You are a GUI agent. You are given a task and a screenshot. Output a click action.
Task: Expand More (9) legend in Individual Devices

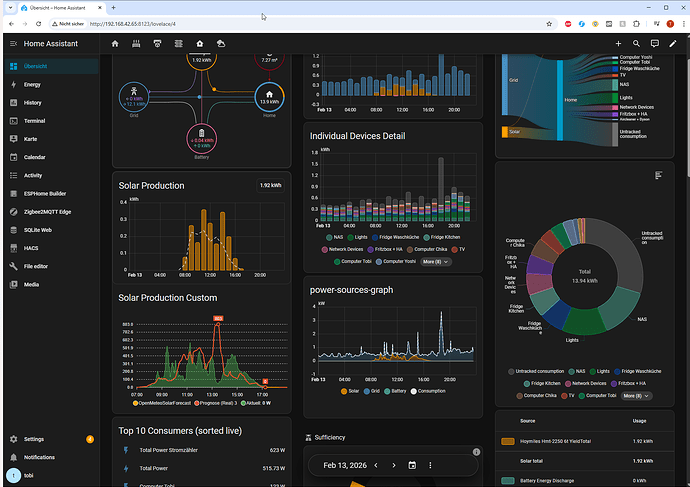(x=436, y=261)
